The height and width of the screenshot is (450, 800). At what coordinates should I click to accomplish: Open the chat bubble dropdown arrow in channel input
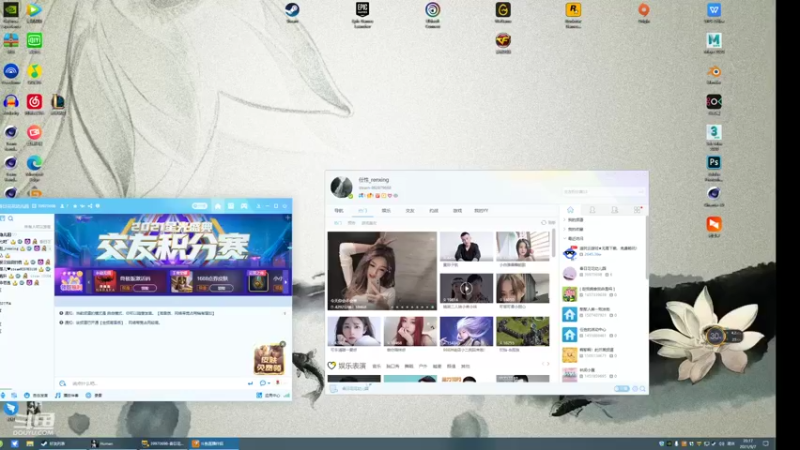[x=269, y=383]
